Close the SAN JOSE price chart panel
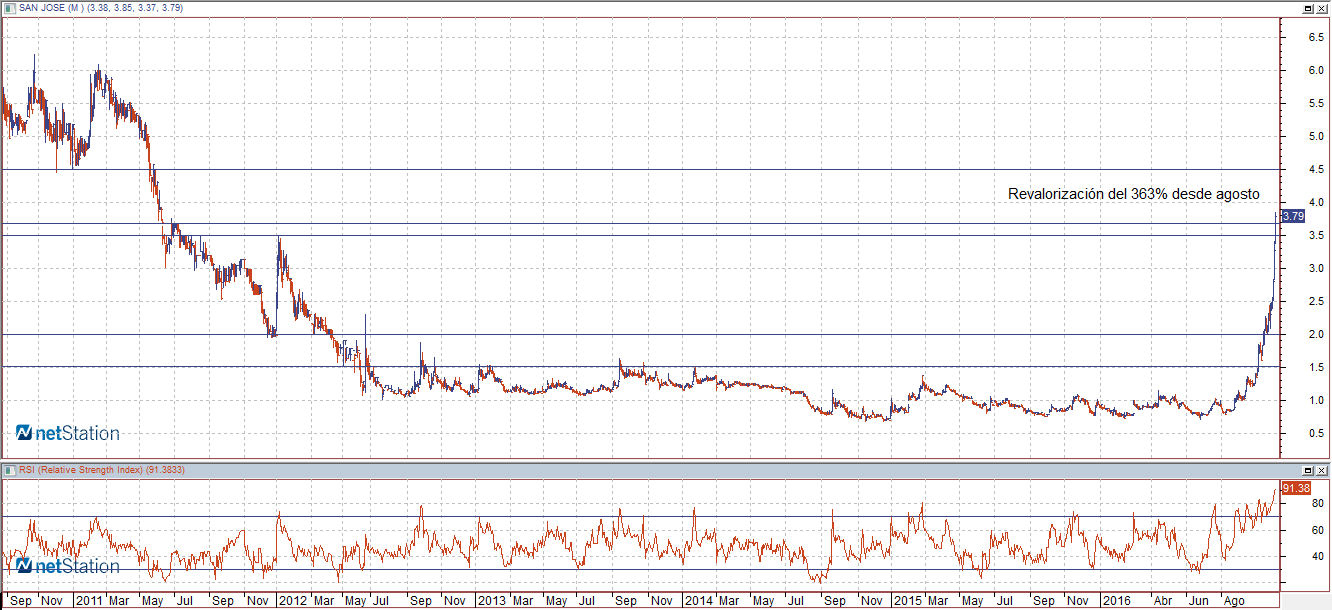This screenshot has height=610, width=1332. tap(1321, 7)
